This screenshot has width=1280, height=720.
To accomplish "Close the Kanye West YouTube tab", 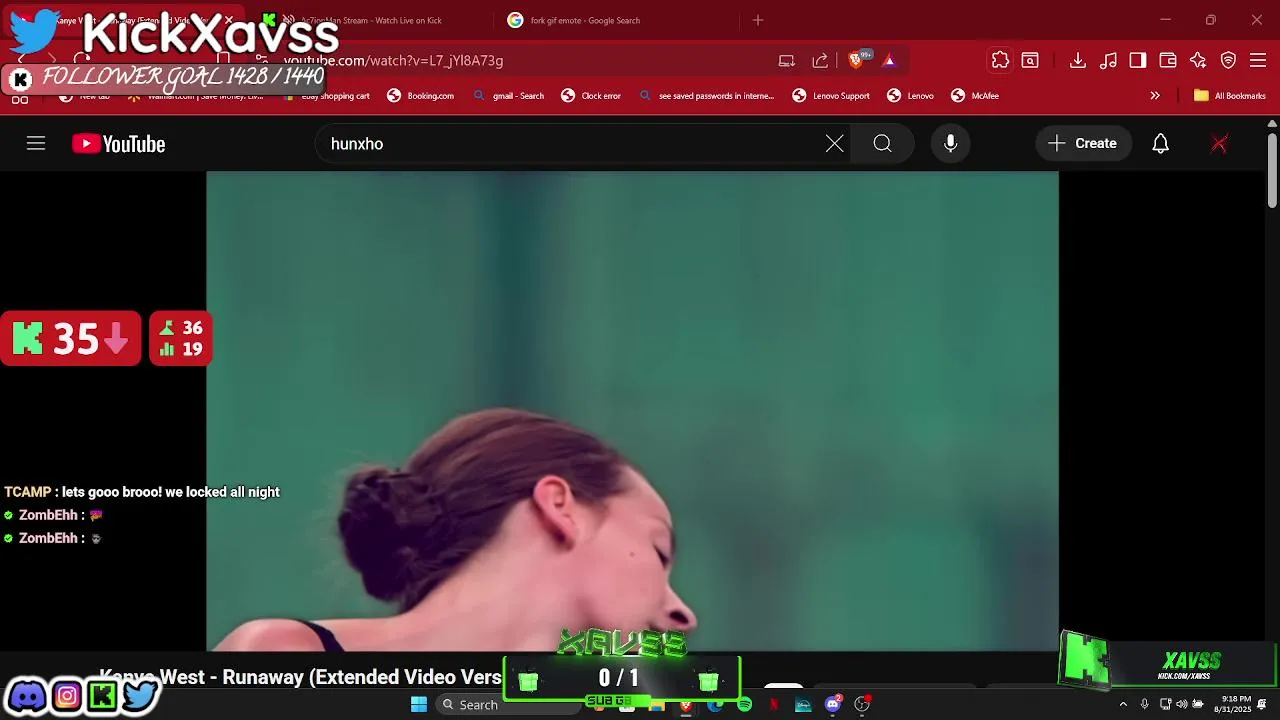I will (x=229, y=20).
